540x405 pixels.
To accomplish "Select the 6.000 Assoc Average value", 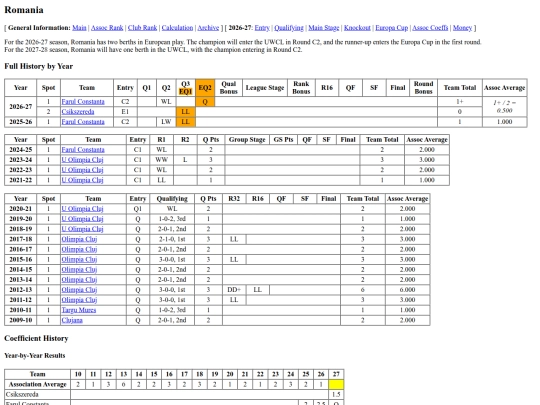I will click(407, 290).
